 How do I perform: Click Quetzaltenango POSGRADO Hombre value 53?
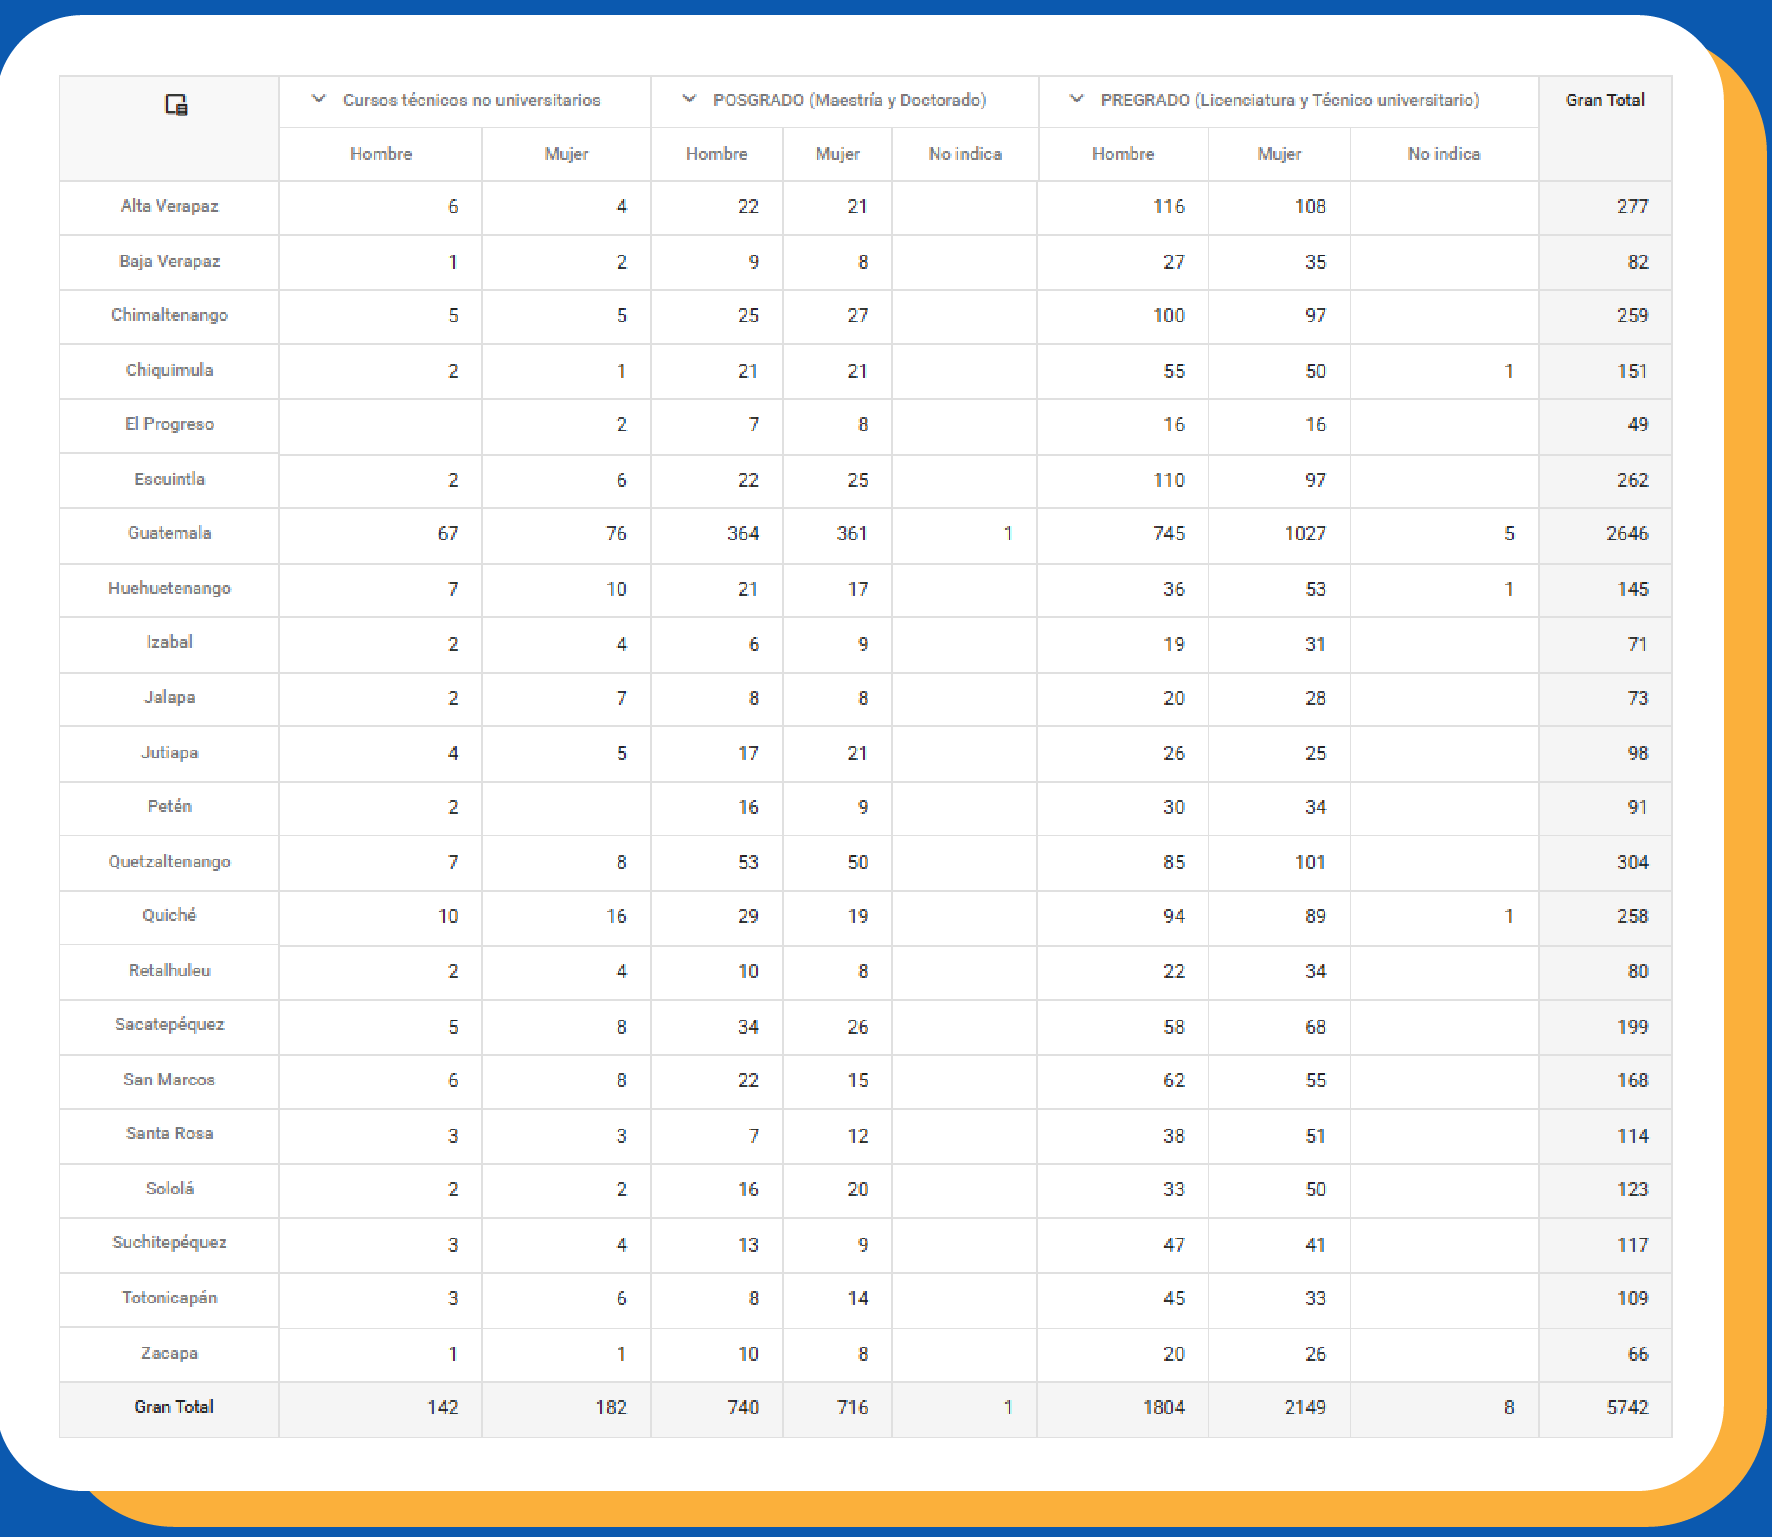(748, 862)
